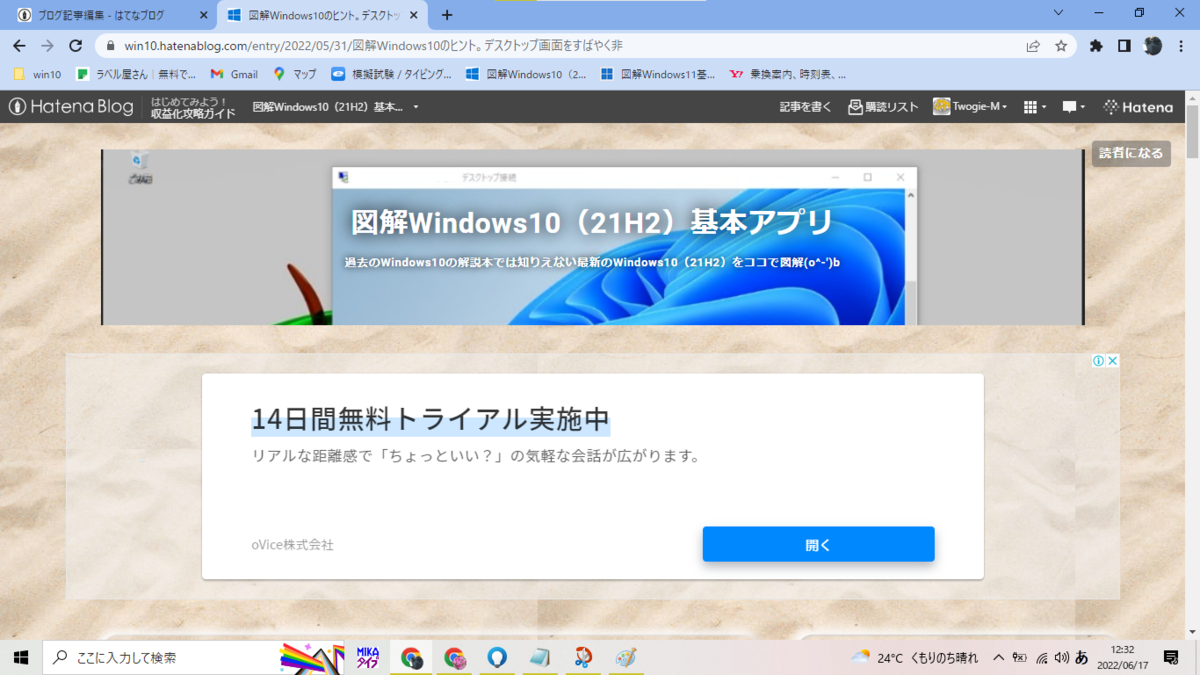Image resolution: width=1200 pixels, height=675 pixels.
Task: Open the ラベル屋さん bookmark
Action: [x=137, y=74]
